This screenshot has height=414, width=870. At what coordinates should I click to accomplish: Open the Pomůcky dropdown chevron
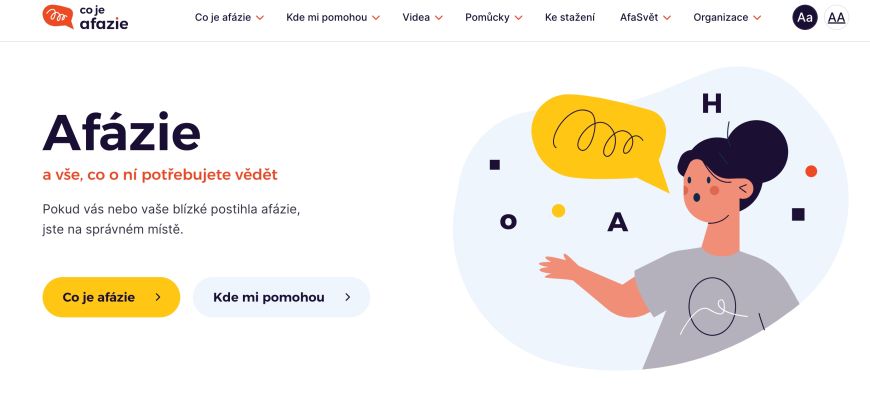click(x=518, y=18)
